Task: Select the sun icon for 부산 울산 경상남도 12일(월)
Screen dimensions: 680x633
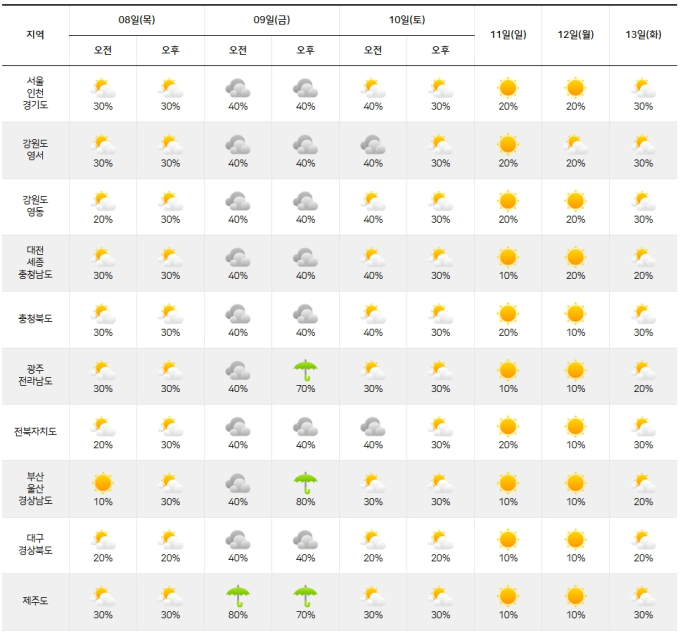Action: click(575, 483)
